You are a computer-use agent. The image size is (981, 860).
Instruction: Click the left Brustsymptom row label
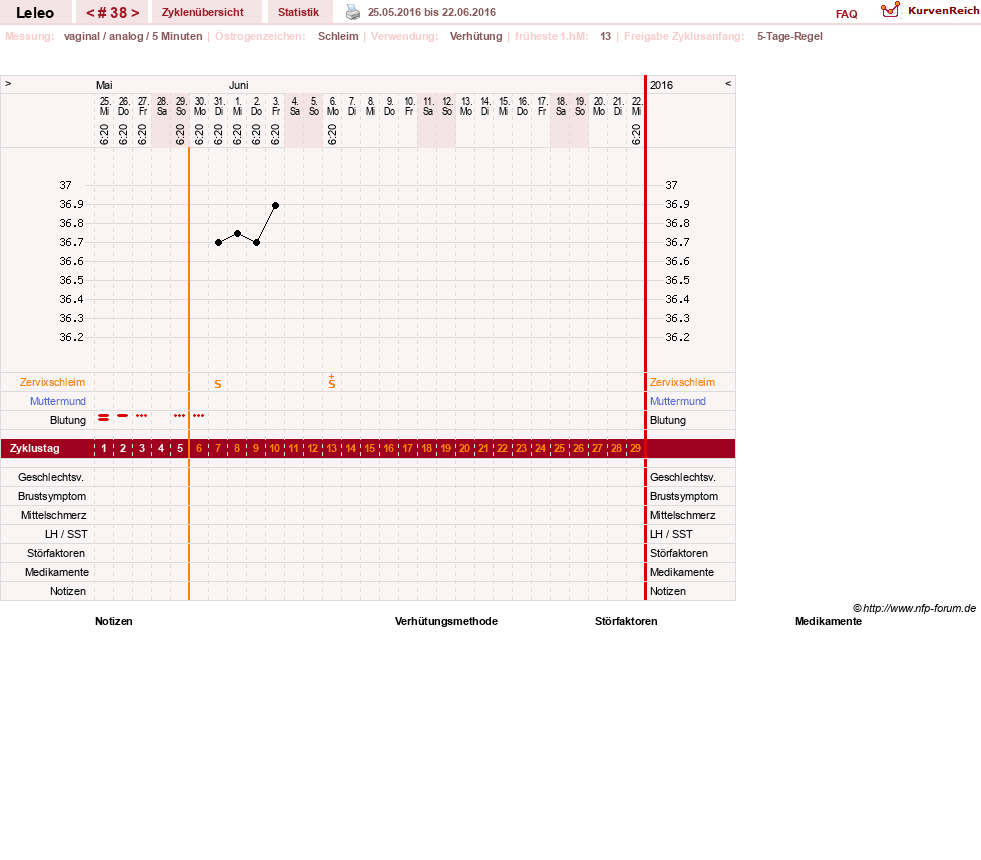(52, 496)
